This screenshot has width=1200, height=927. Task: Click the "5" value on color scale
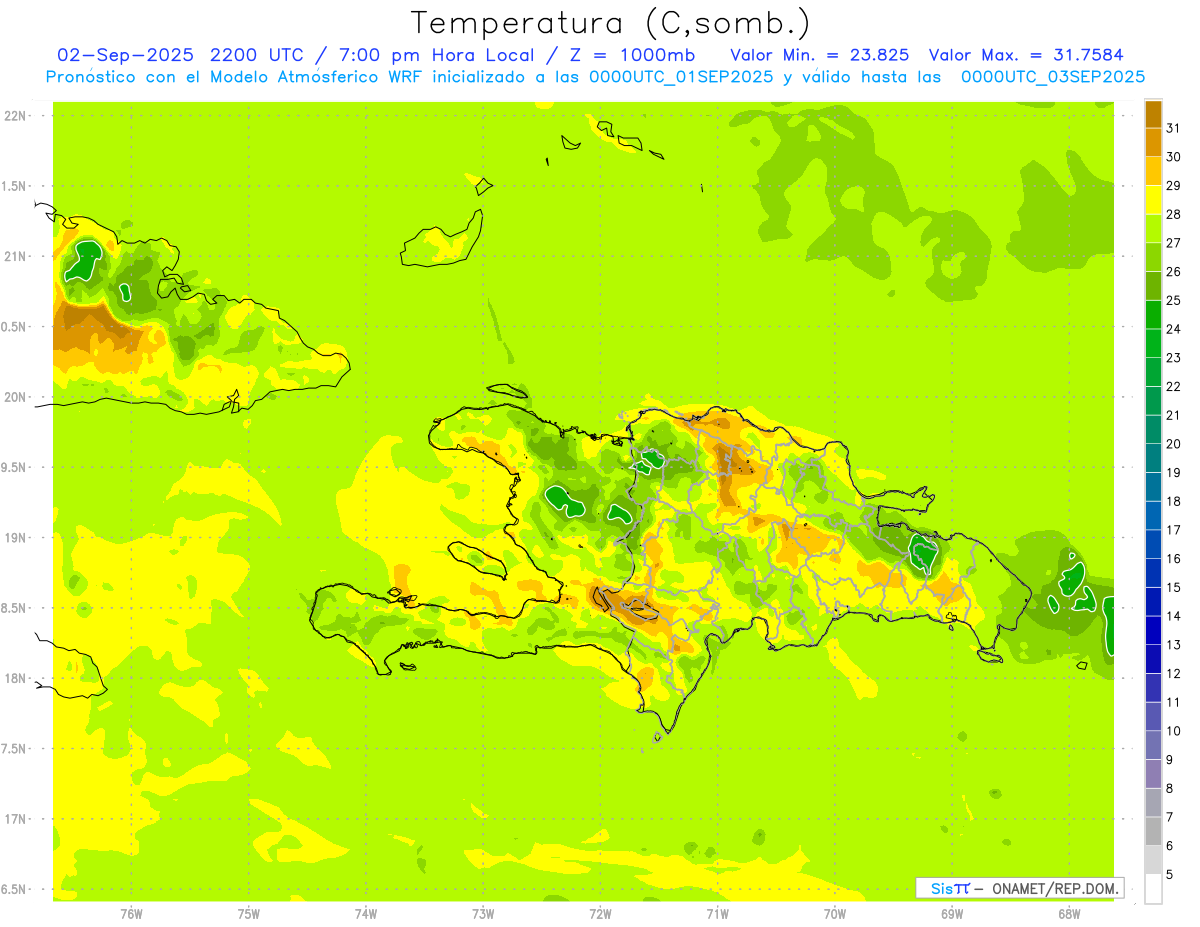click(1171, 875)
